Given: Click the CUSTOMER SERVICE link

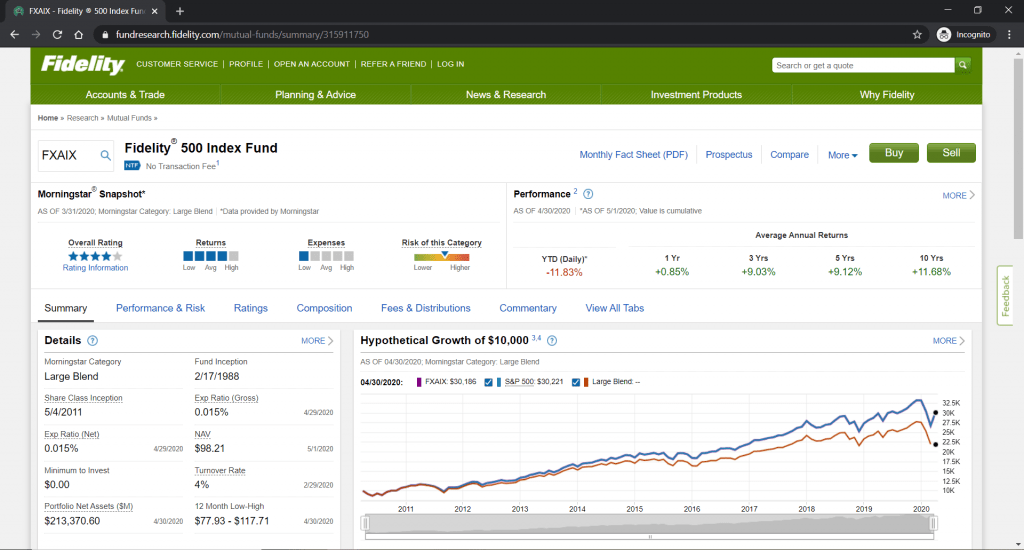Looking at the screenshot, I should coord(177,64).
